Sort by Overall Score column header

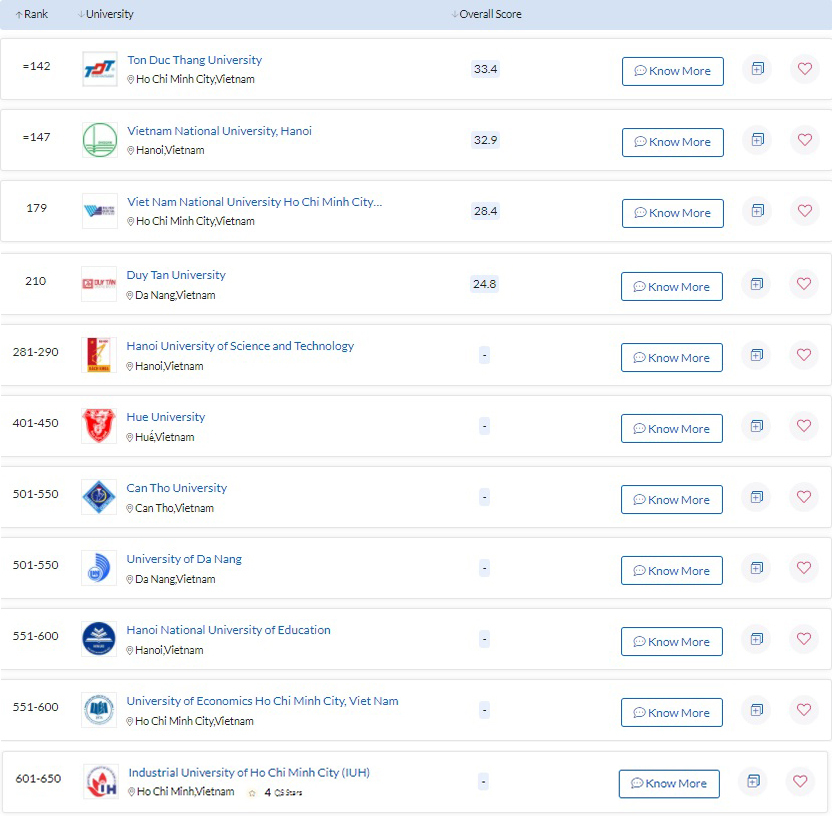tap(487, 14)
